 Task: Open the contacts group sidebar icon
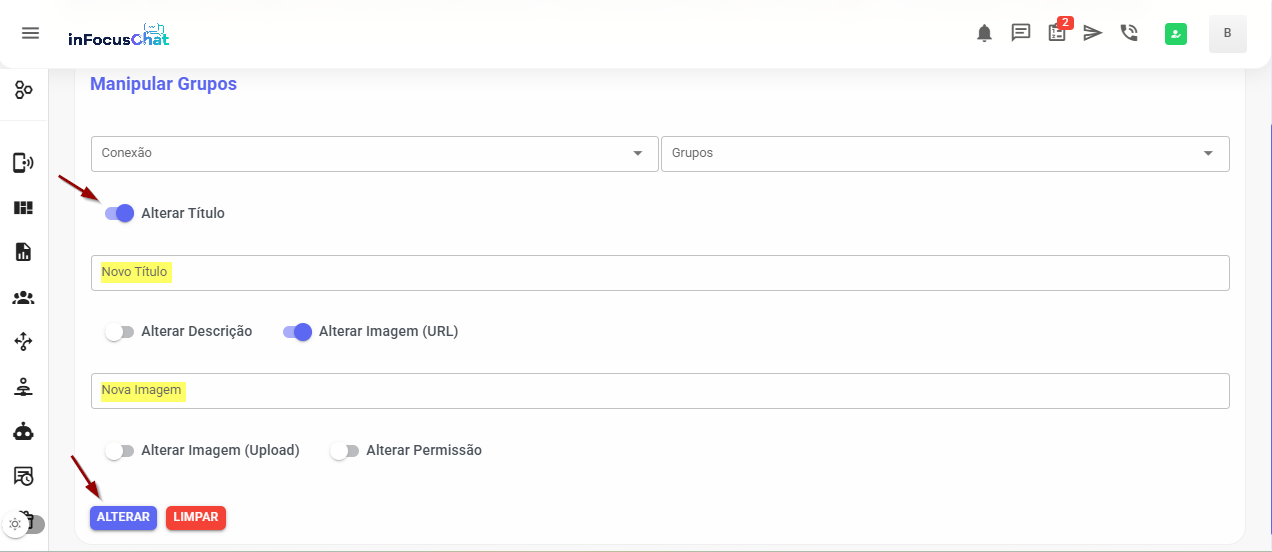click(x=23, y=297)
